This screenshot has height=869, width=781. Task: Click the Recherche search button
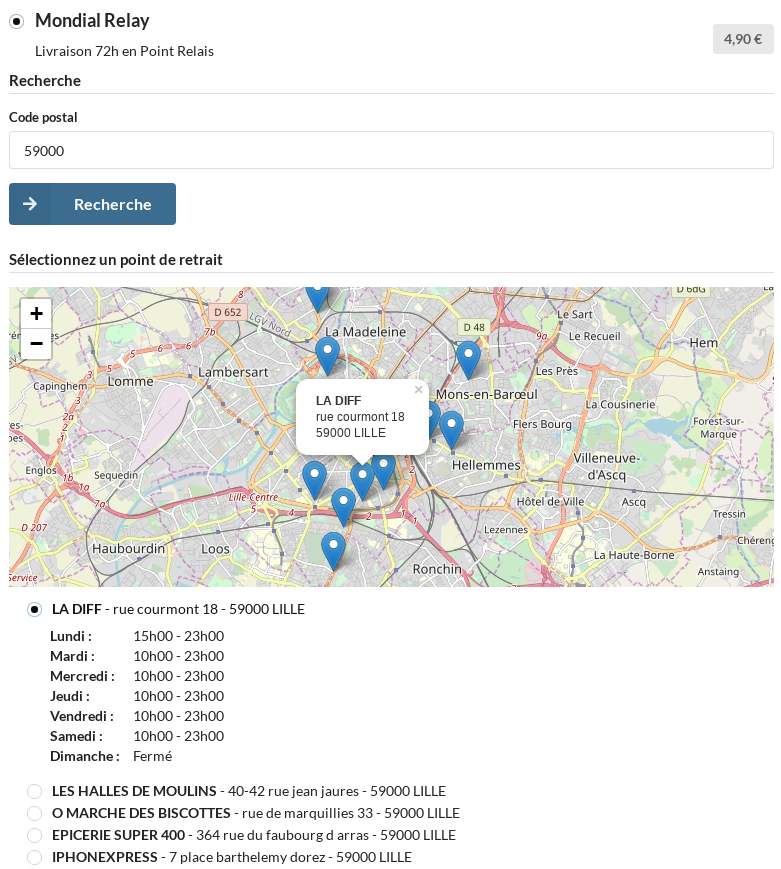click(x=92, y=204)
